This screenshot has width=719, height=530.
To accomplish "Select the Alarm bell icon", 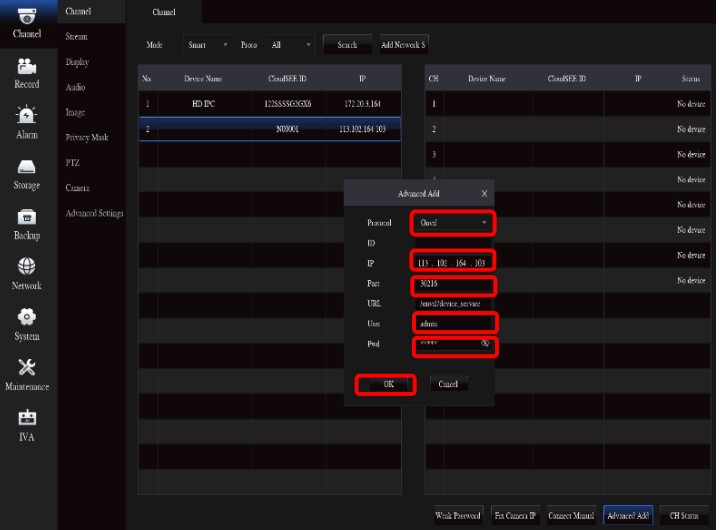I will pyautogui.click(x=27, y=116).
